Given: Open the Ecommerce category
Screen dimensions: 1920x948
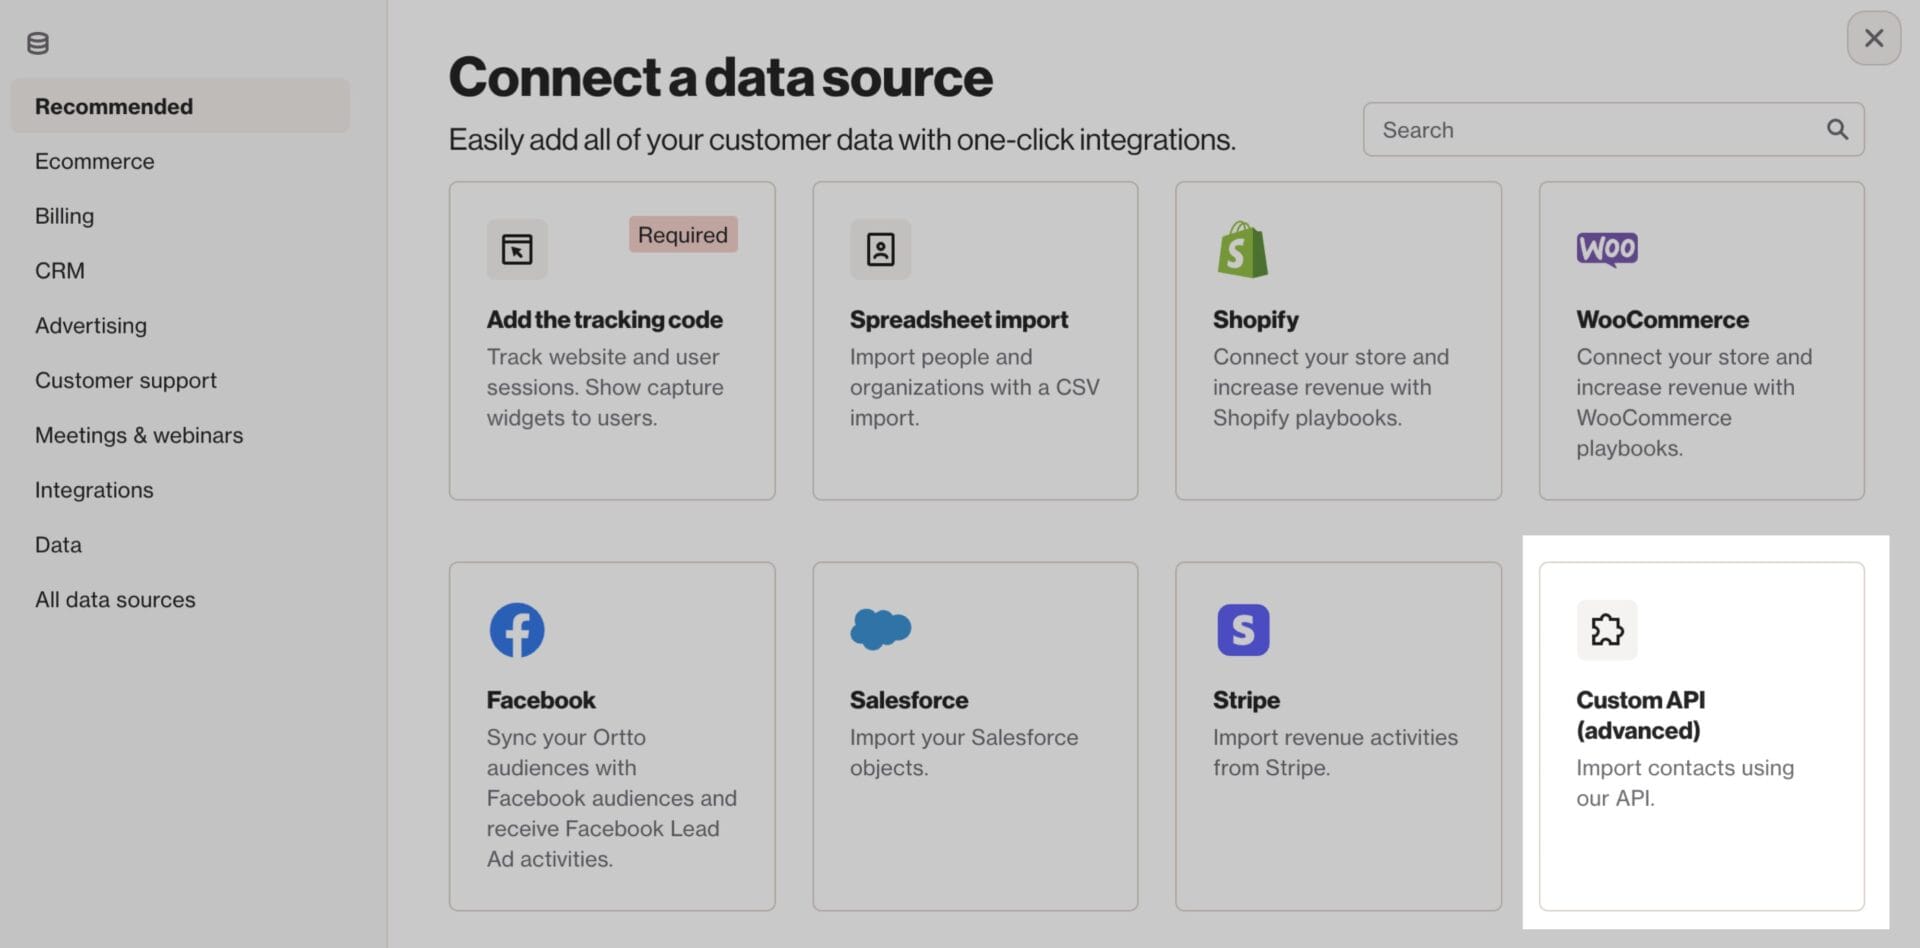Looking at the screenshot, I should click(95, 161).
